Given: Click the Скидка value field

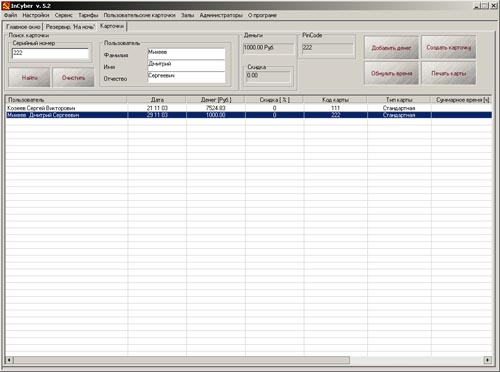Looking at the screenshot, I should 269,76.
